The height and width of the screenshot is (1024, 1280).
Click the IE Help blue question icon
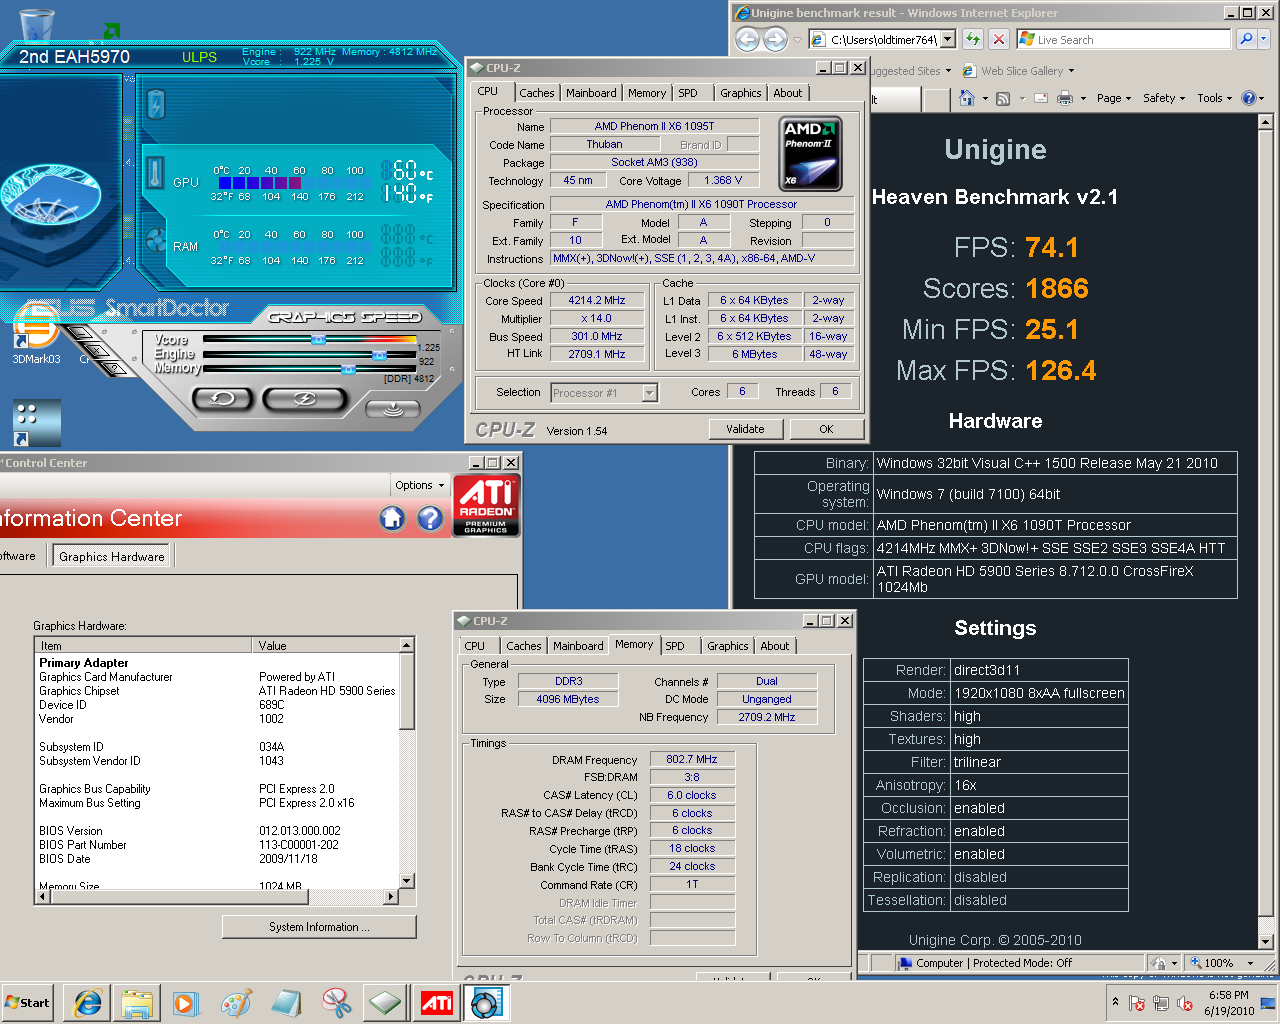pos(1248,98)
